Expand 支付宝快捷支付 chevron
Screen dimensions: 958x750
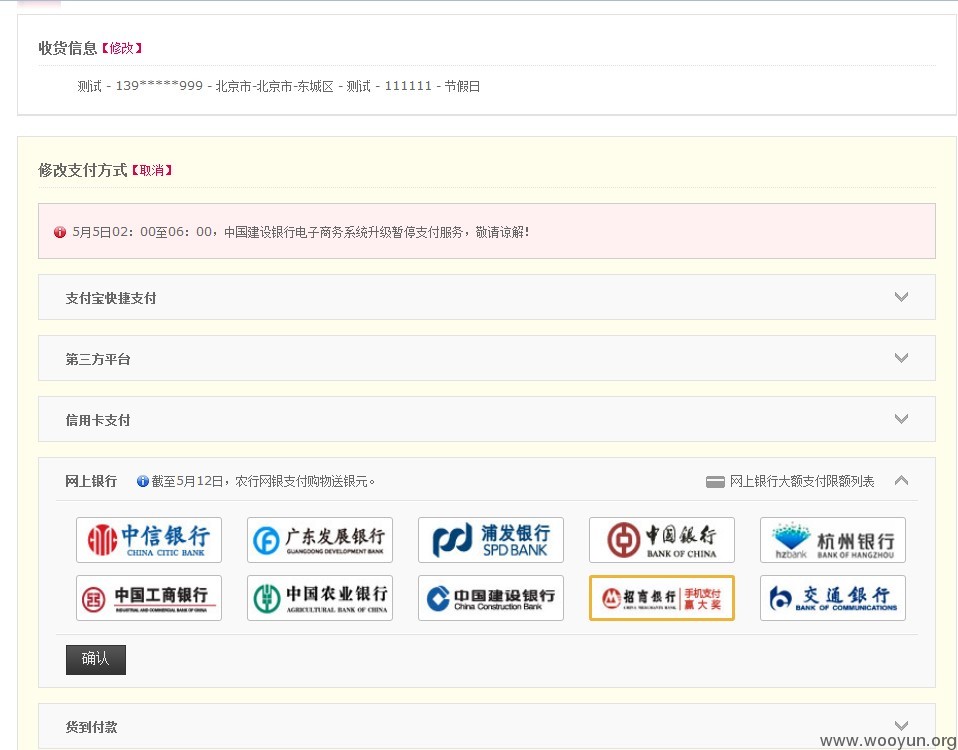901,297
